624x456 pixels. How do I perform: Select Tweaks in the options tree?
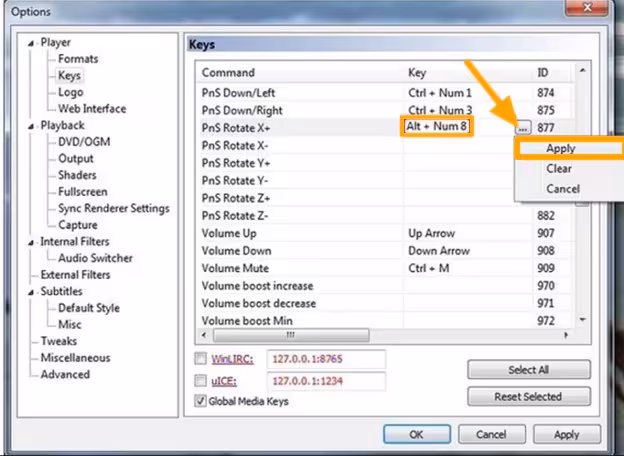pos(58,341)
